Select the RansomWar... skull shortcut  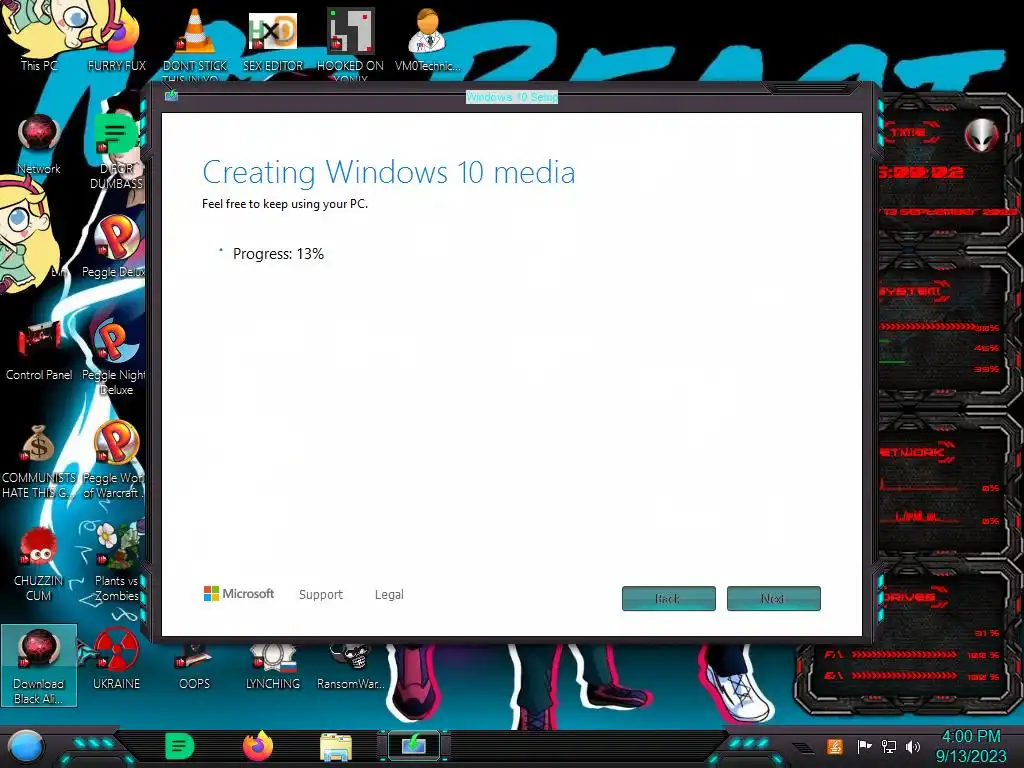[x=351, y=666]
